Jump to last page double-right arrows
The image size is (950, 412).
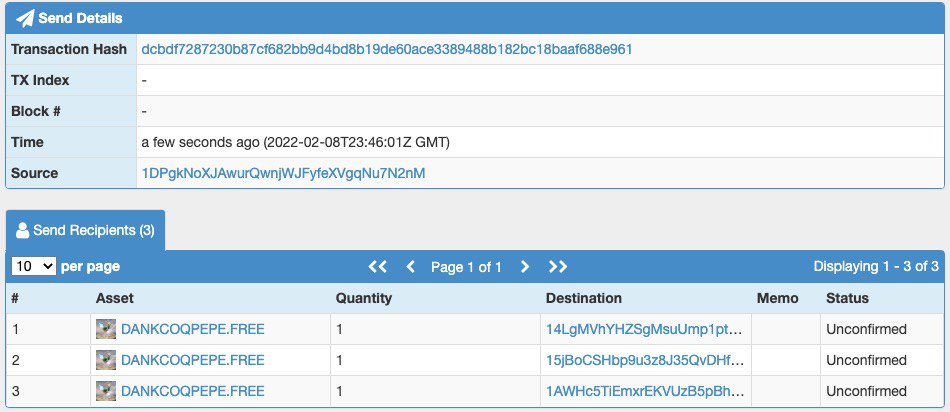click(x=557, y=267)
